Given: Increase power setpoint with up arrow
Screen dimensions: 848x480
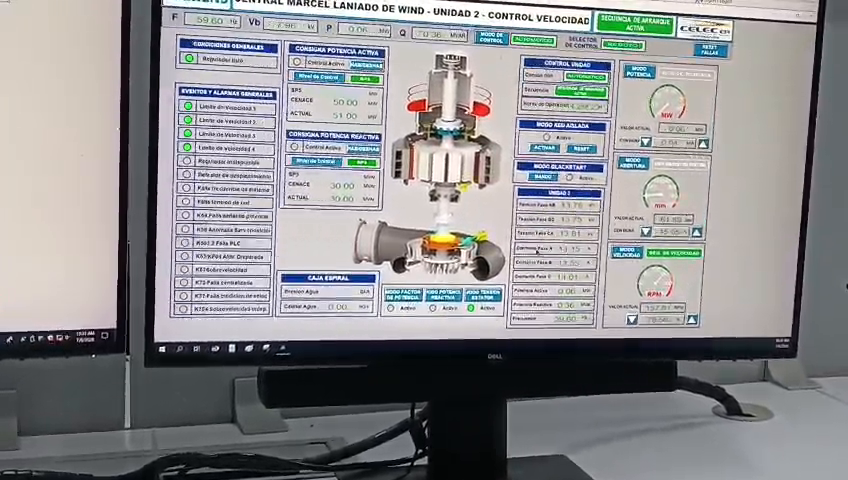Looking at the screenshot, I should [703, 143].
